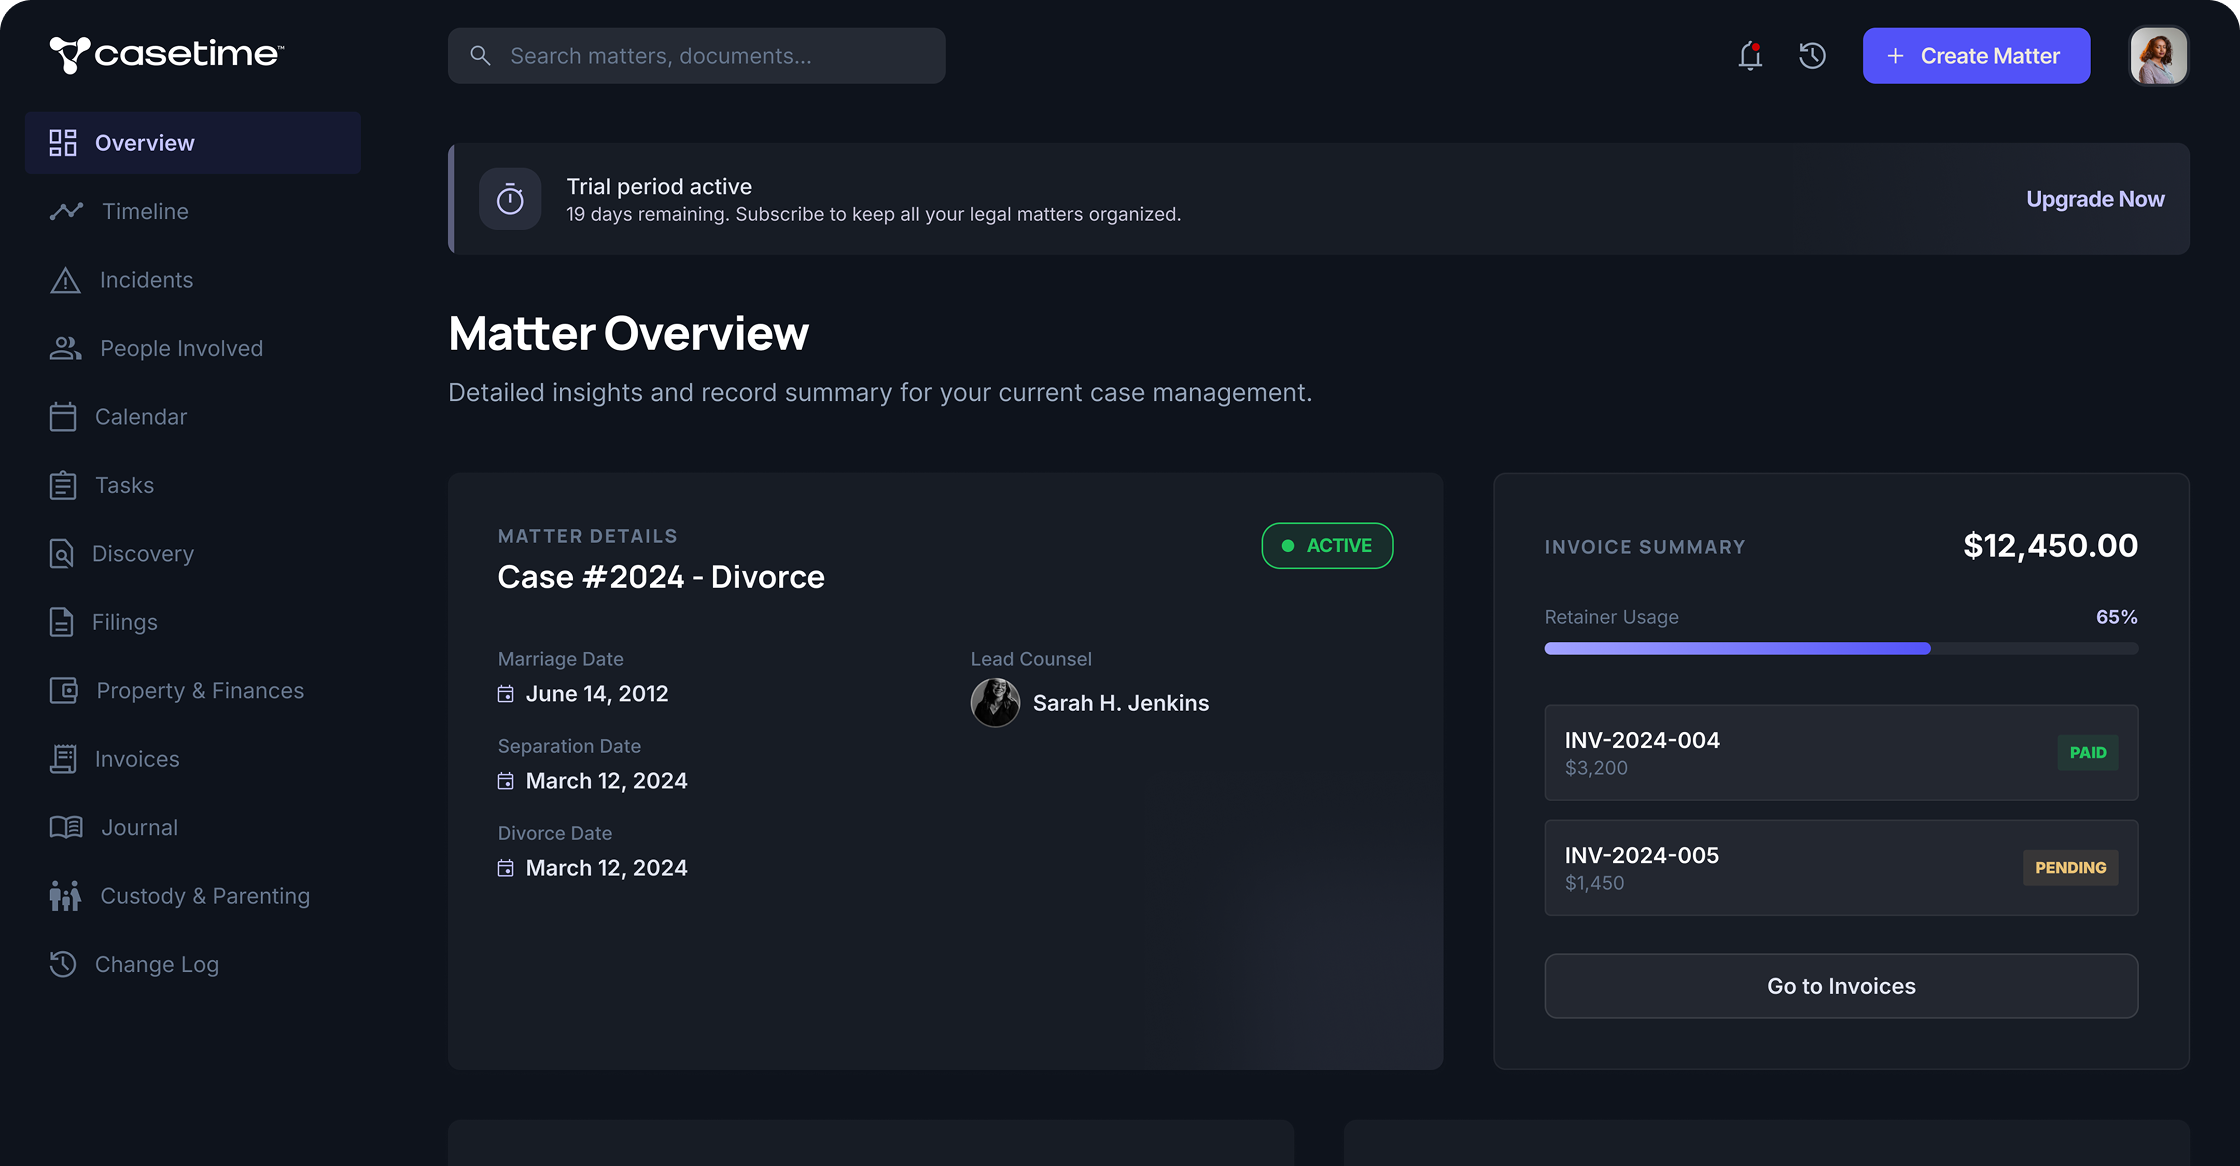Image resolution: width=2240 pixels, height=1166 pixels.
Task: Switch to the Overview section
Action: pos(144,142)
